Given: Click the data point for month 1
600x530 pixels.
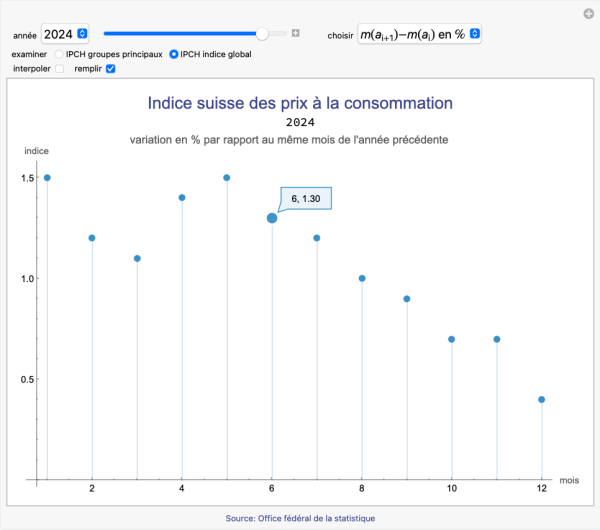Looking at the screenshot, I should click(47, 178).
